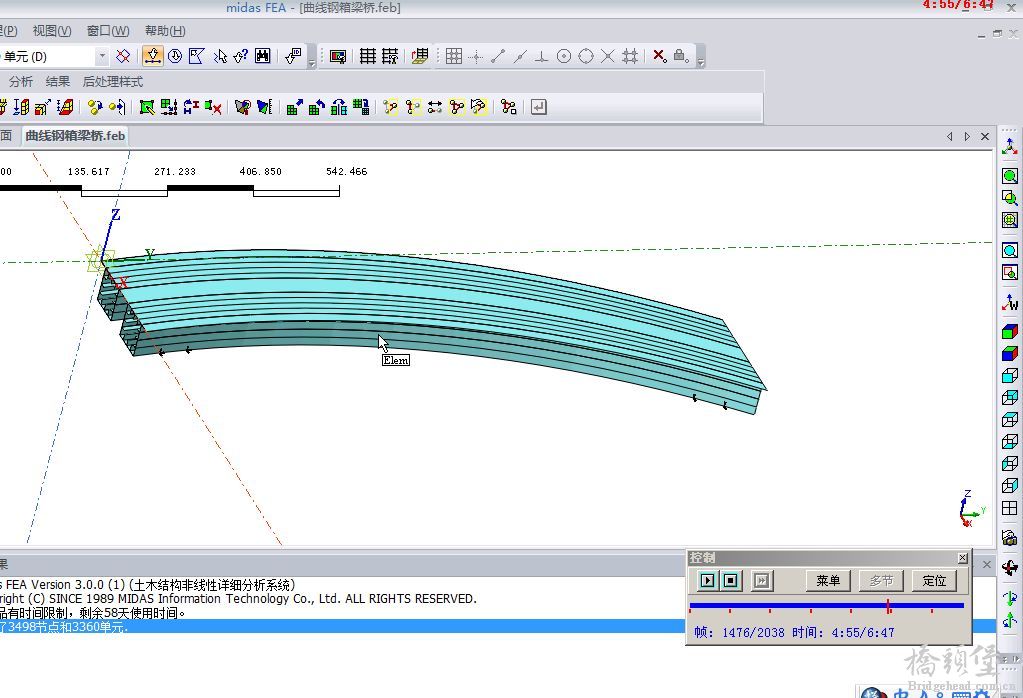
Task: Select the highlighted 3498节点和3360单元 output line
Action: click(342, 626)
